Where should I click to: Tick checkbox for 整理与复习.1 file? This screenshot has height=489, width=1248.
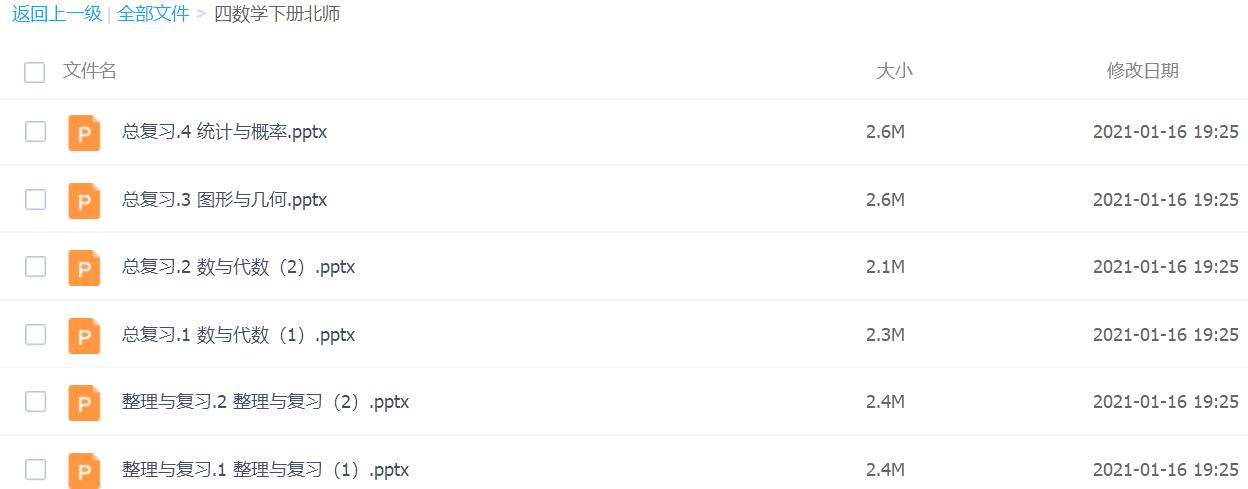(x=35, y=470)
